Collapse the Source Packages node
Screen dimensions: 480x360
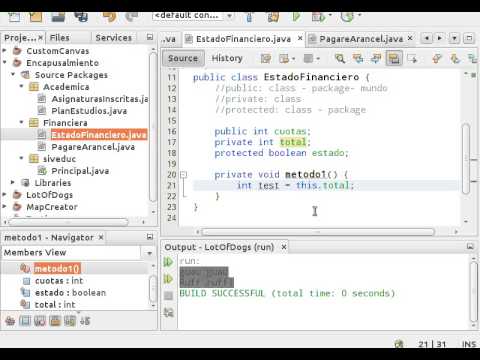click(x=13, y=75)
